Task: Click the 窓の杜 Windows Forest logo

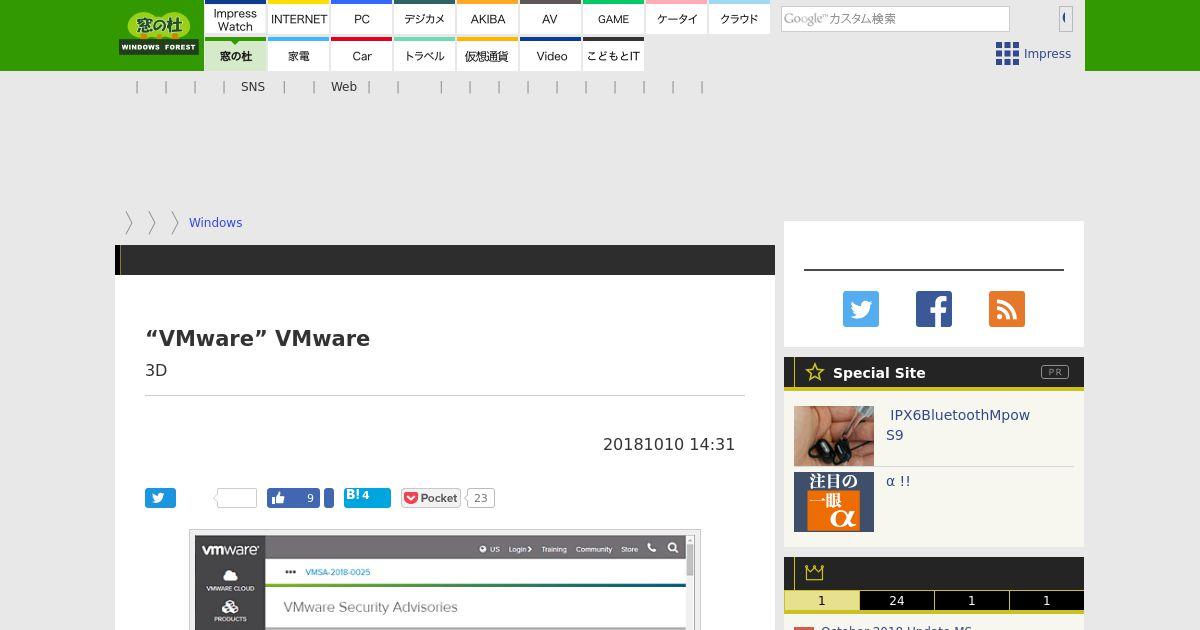Action: (159, 33)
